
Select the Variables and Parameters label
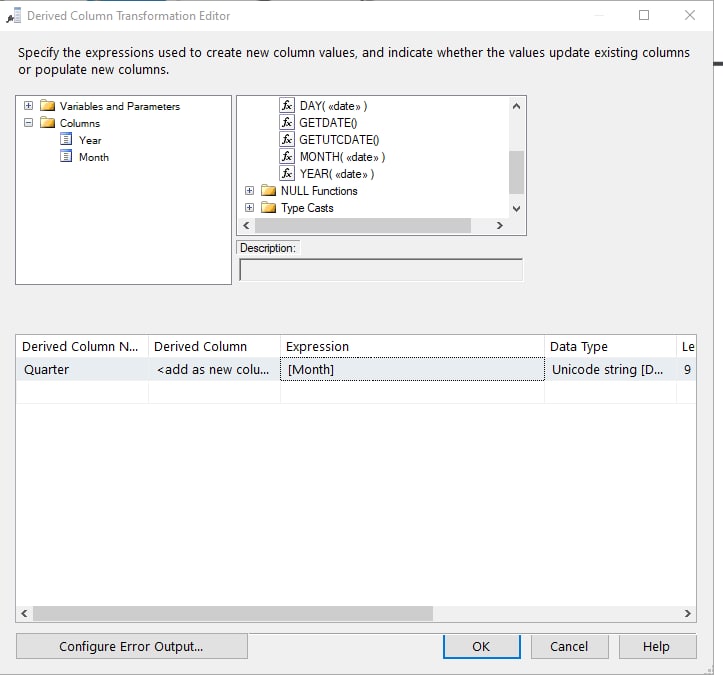pos(120,107)
